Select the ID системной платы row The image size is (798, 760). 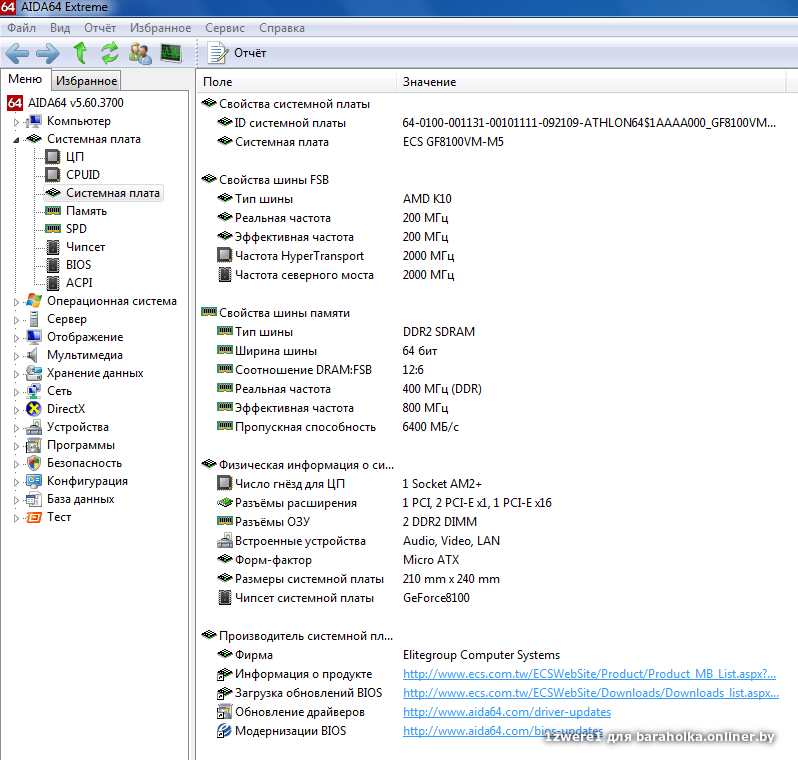tap(496, 123)
